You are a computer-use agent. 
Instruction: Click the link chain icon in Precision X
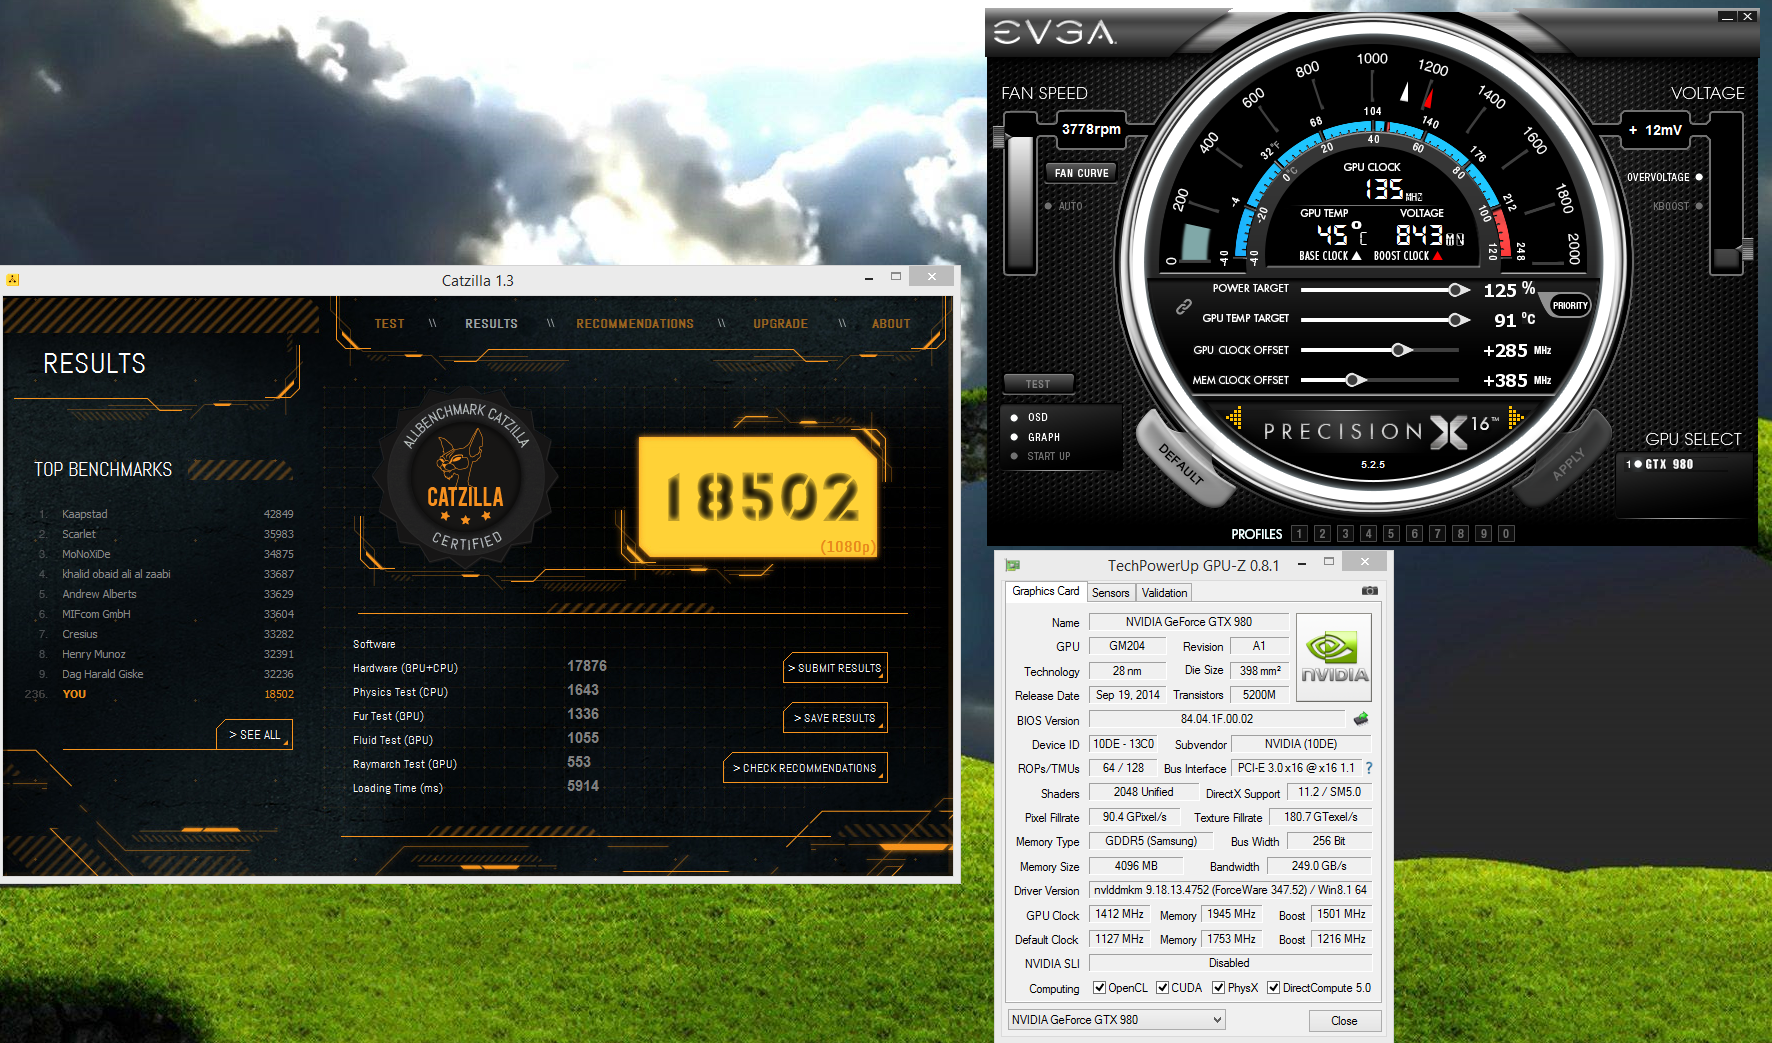(x=1183, y=307)
